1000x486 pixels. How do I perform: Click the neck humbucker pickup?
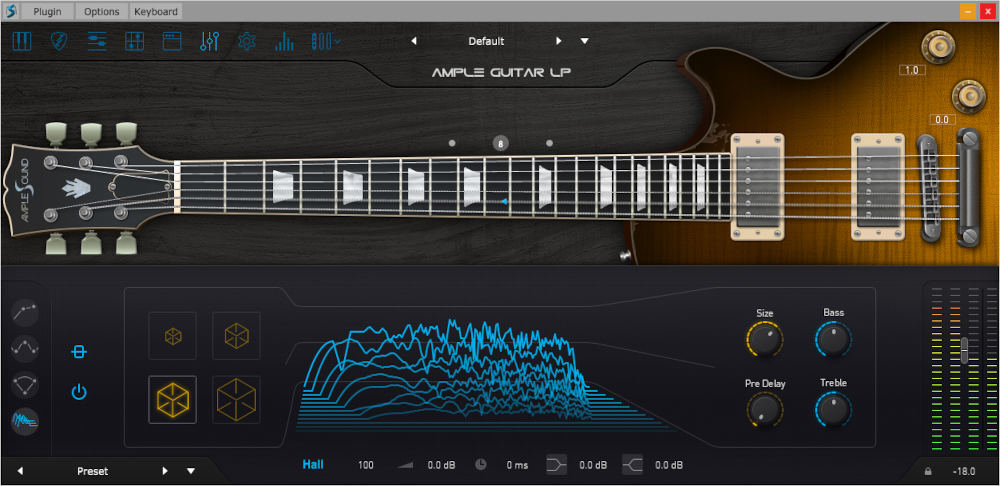click(757, 187)
